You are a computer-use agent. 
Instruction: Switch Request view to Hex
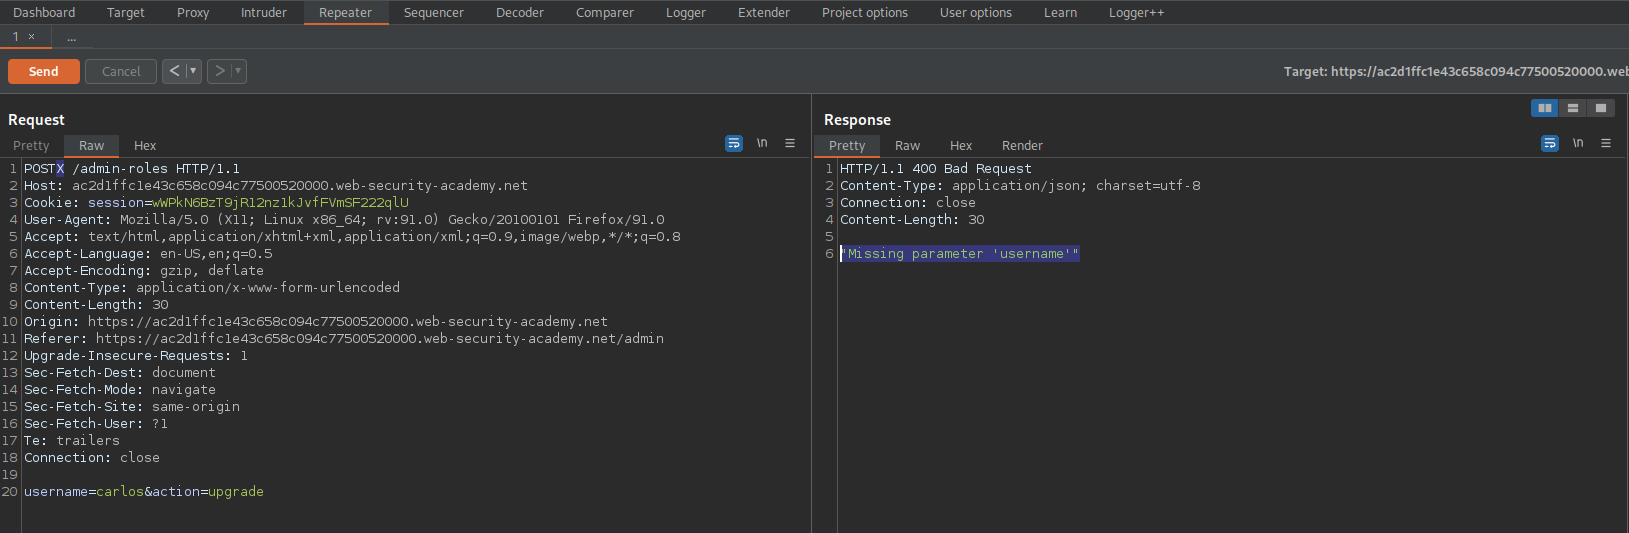point(145,145)
